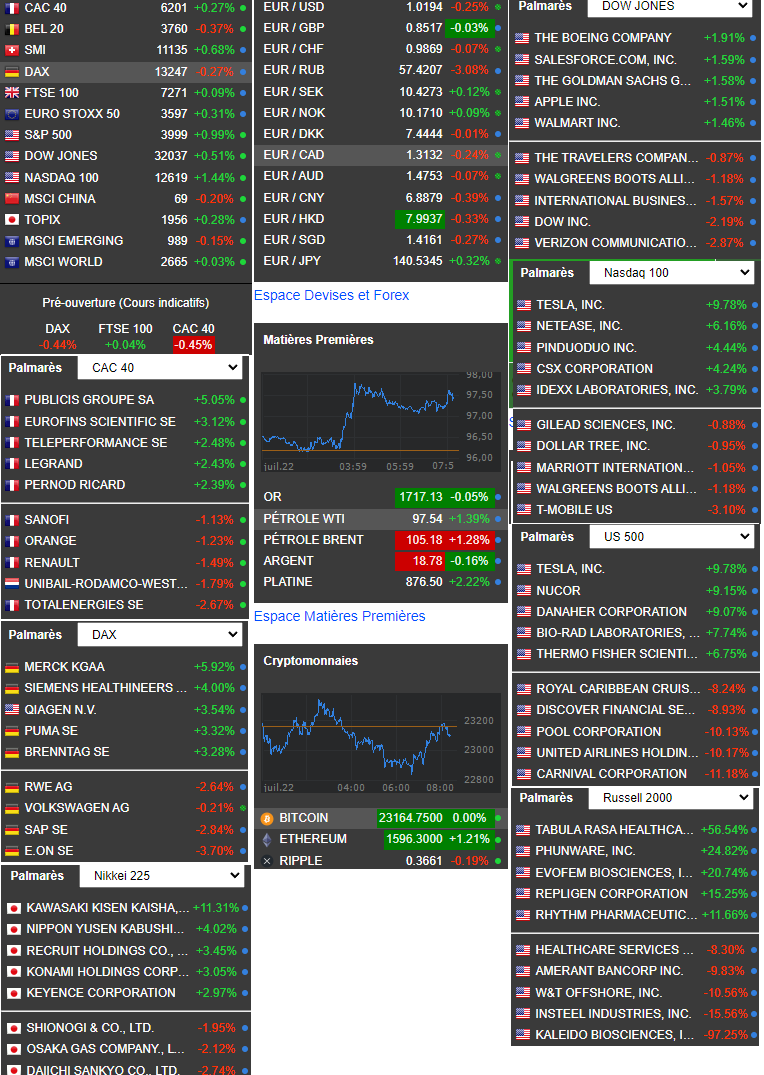This screenshot has width=764, height=1075.
Task: Click the Swiss flag icon next to SMI
Action: point(12,50)
